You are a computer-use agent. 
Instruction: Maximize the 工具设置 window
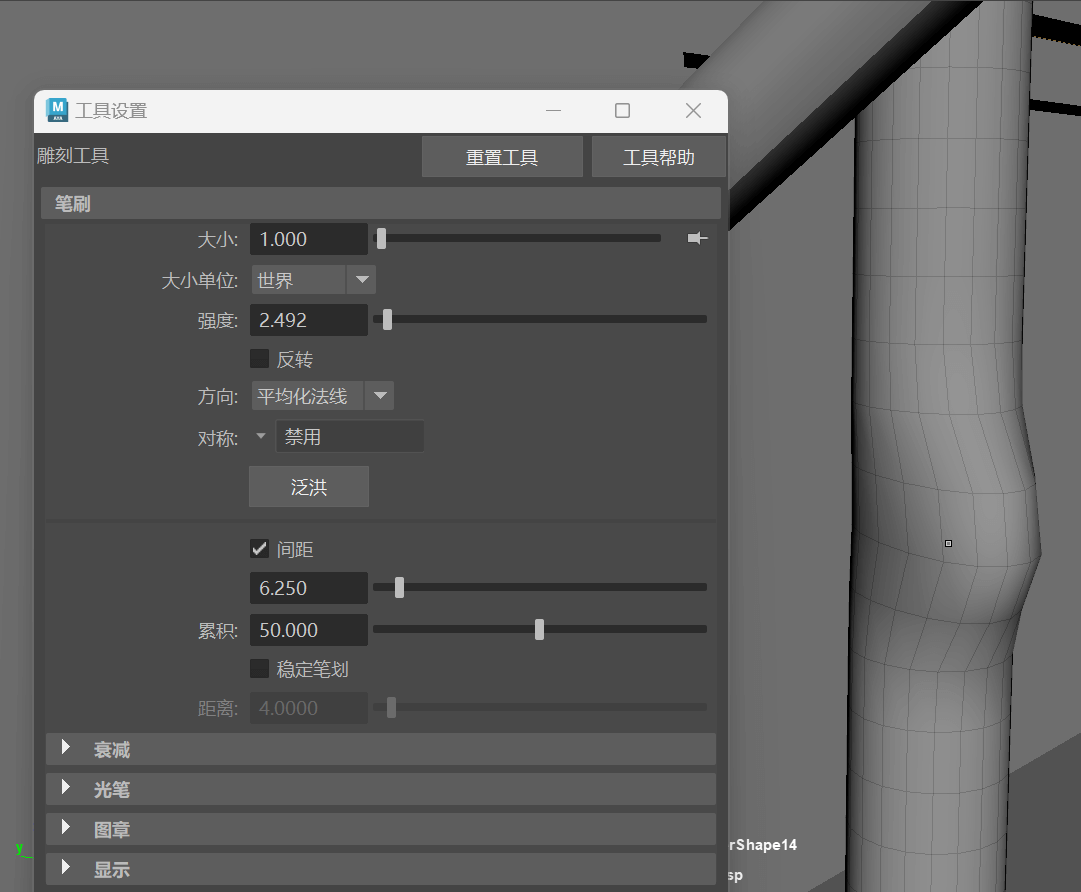pos(622,110)
